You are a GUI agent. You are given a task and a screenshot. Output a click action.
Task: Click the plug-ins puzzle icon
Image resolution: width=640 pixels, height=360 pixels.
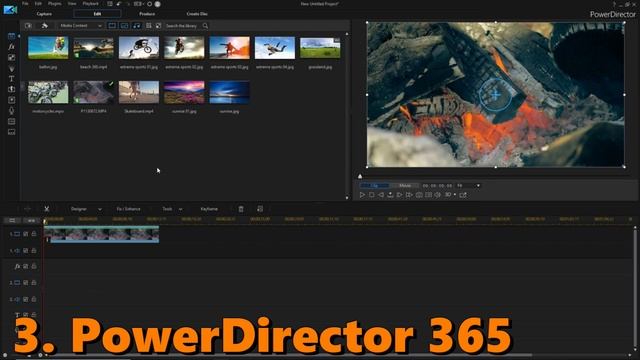44,26
